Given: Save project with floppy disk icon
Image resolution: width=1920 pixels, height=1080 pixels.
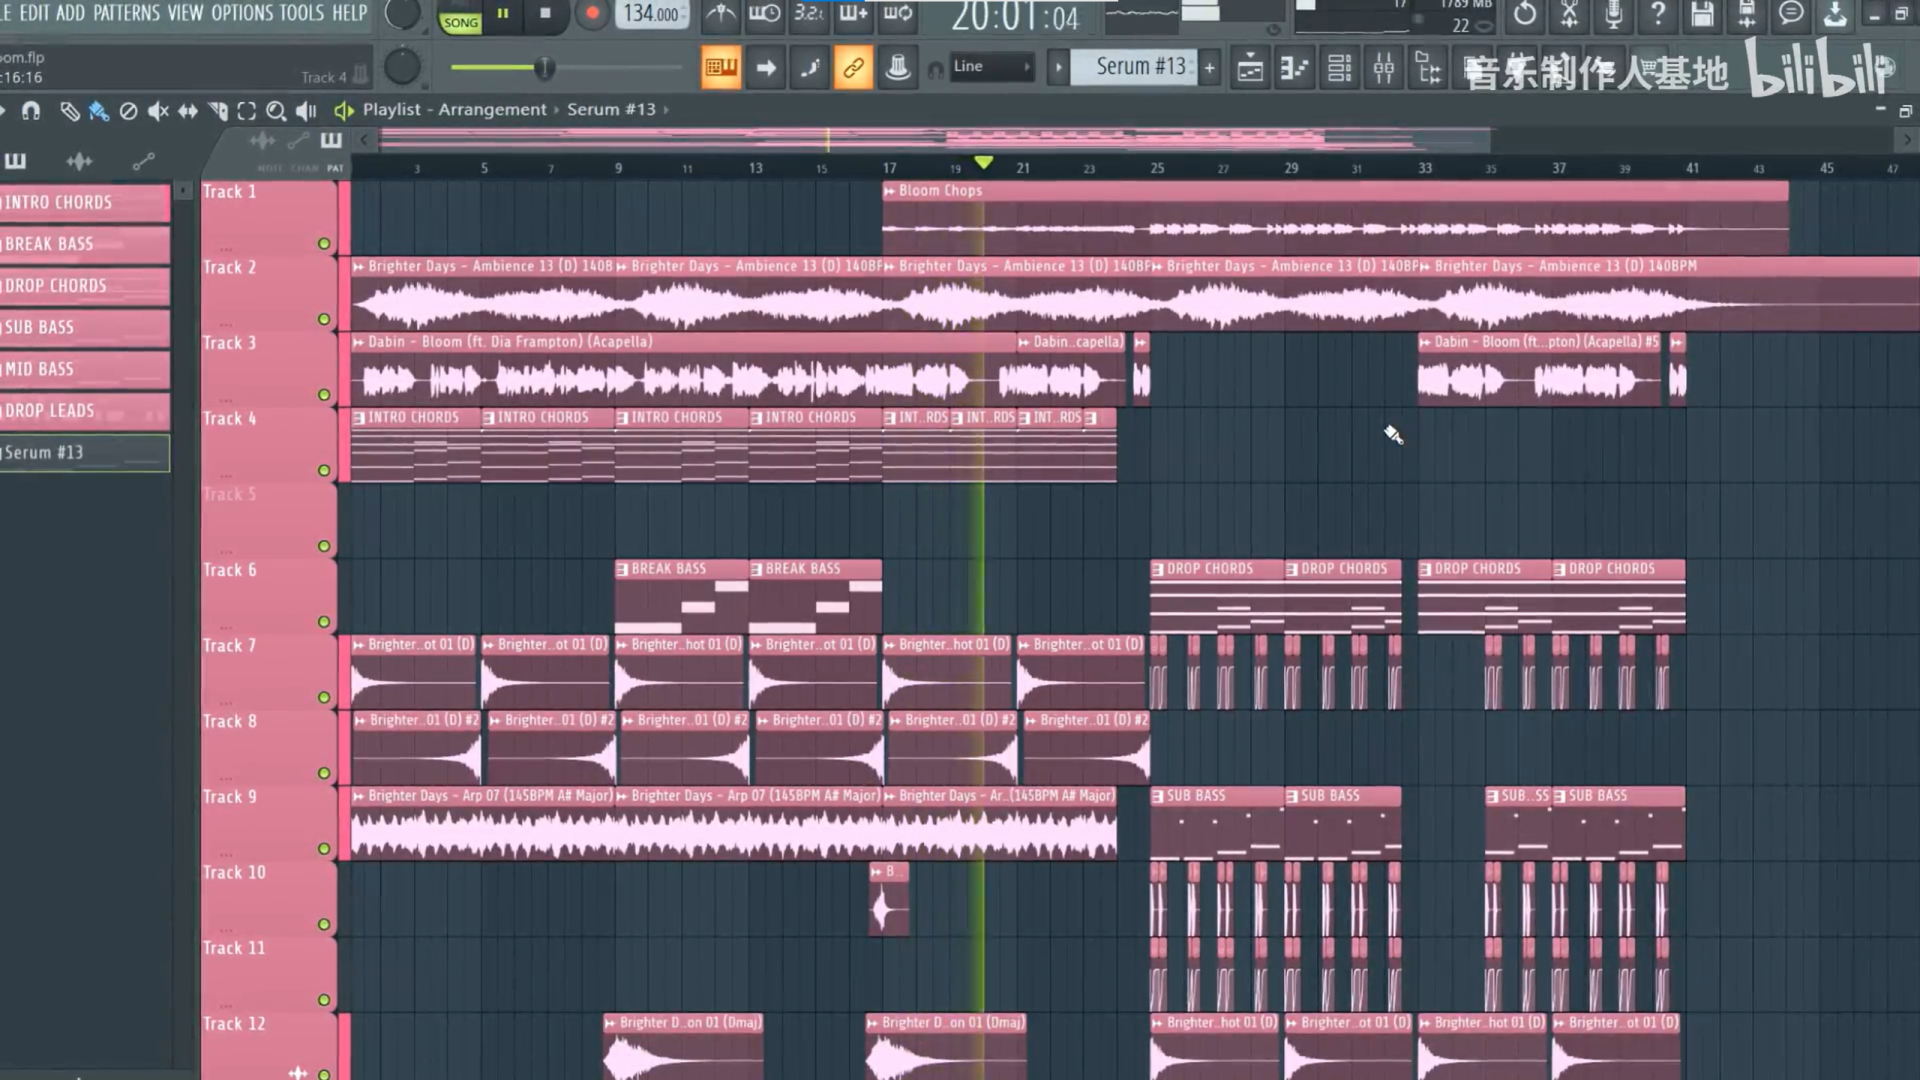Looking at the screenshot, I should [x=1702, y=14].
